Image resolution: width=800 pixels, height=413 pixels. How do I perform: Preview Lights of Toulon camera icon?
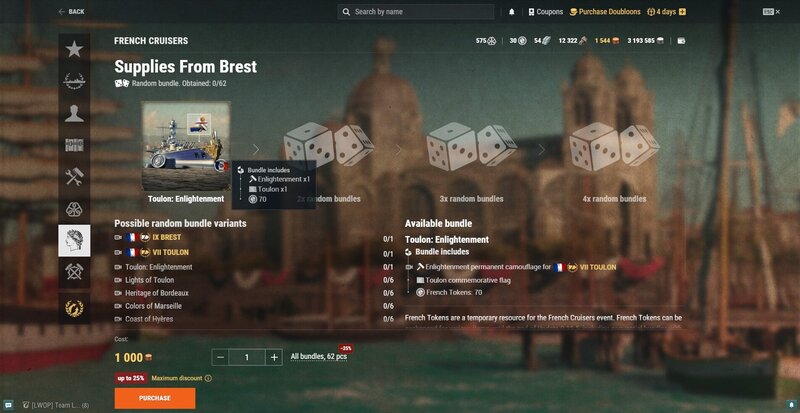click(x=118, y=280)
